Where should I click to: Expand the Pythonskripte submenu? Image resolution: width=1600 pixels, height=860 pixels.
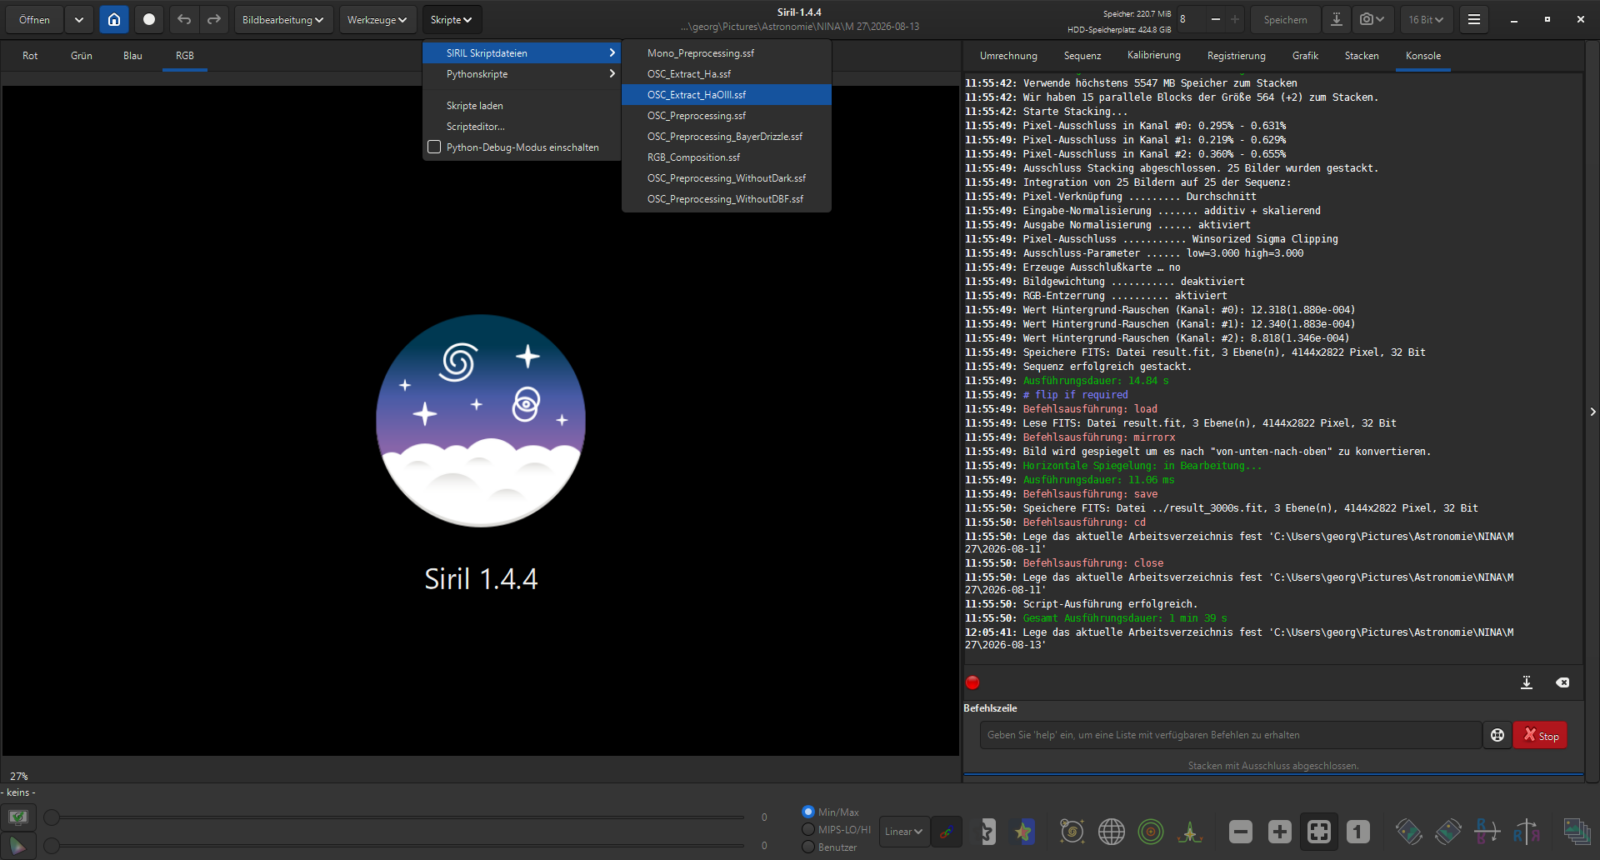coord(522,74)
